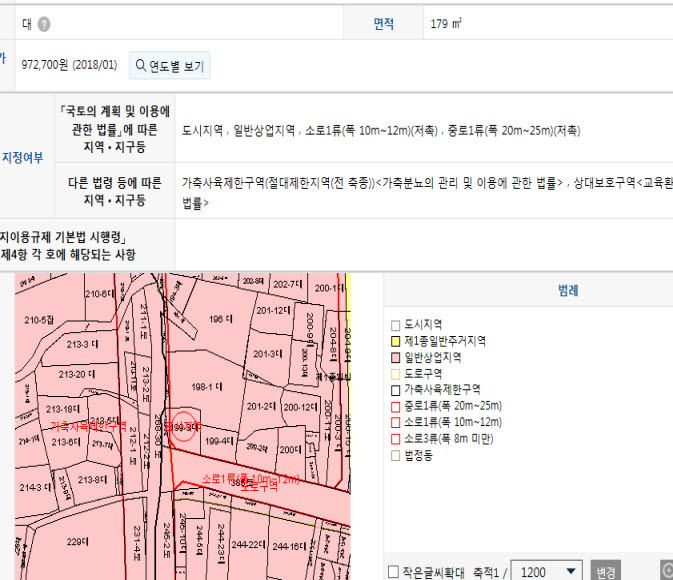
Task: Click the 가축사육제한구역 legend box
Action: point(396,389)
